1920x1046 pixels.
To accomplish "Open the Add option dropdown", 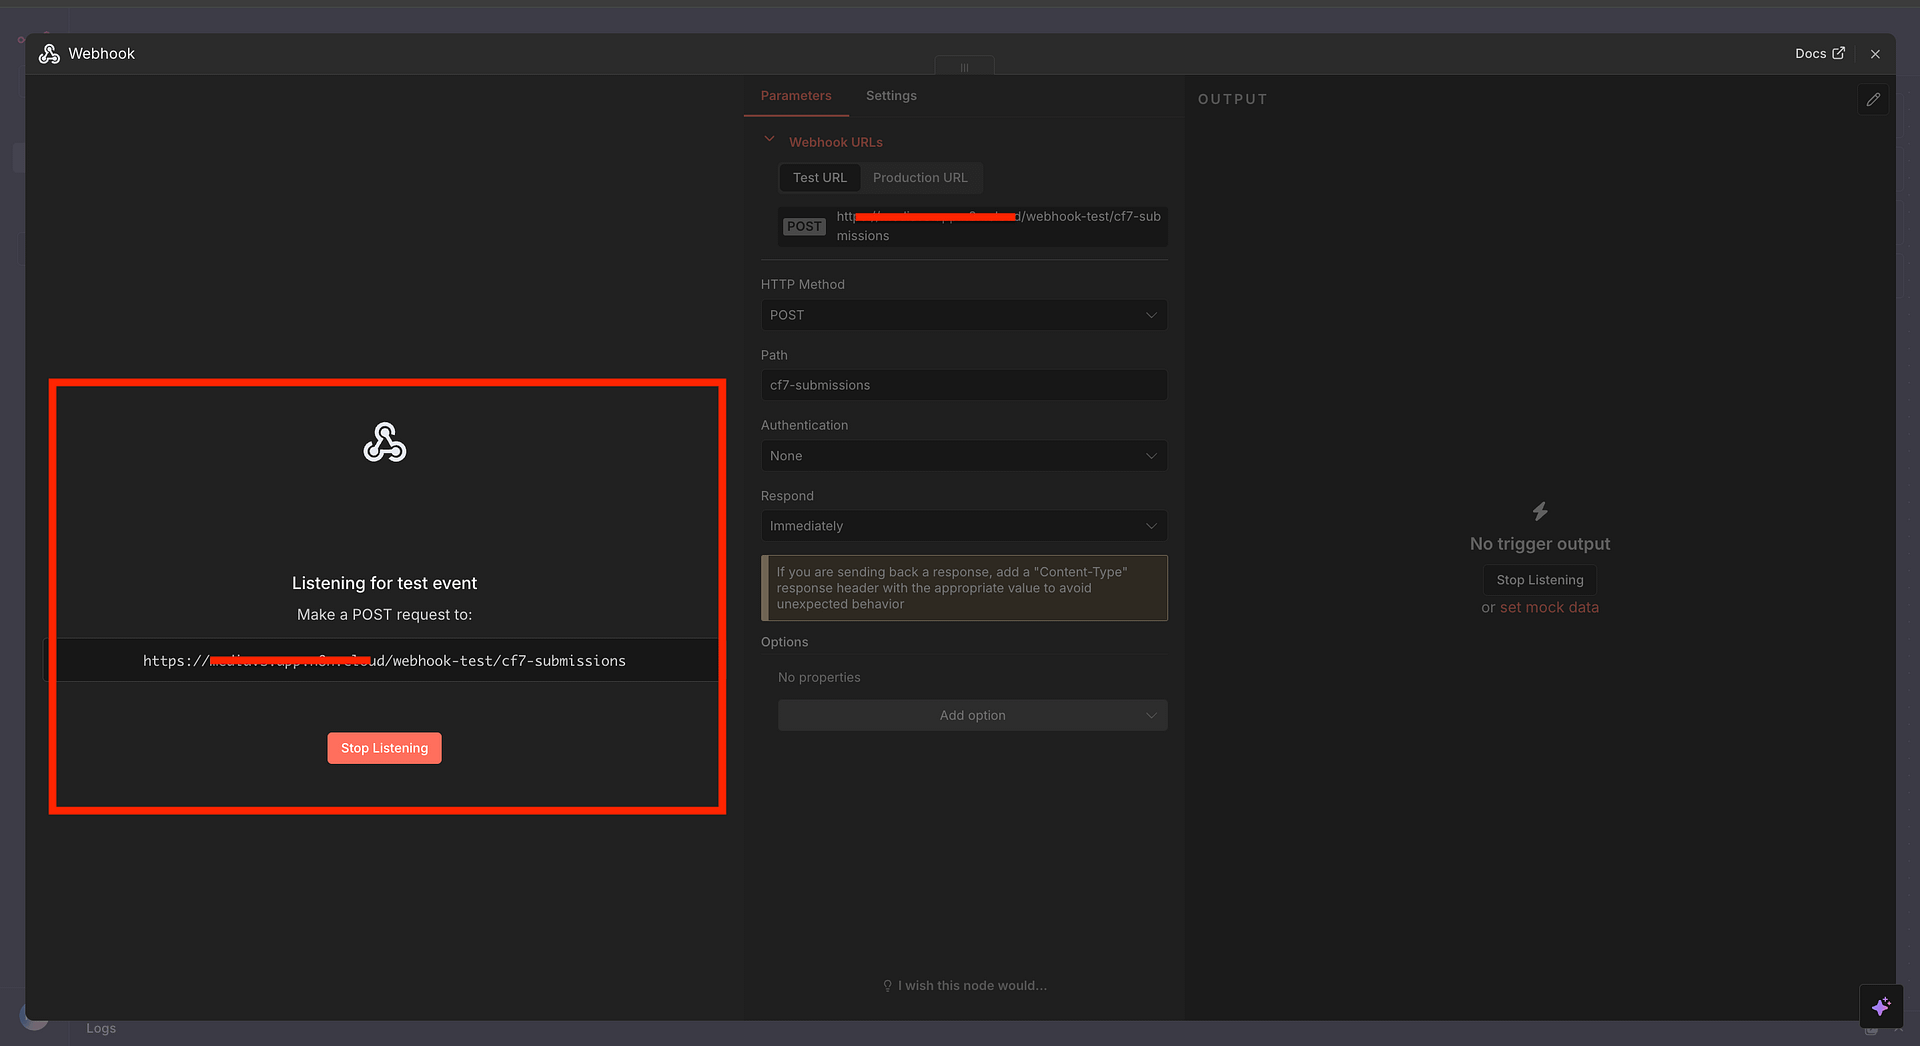I will tap(972, 715).
